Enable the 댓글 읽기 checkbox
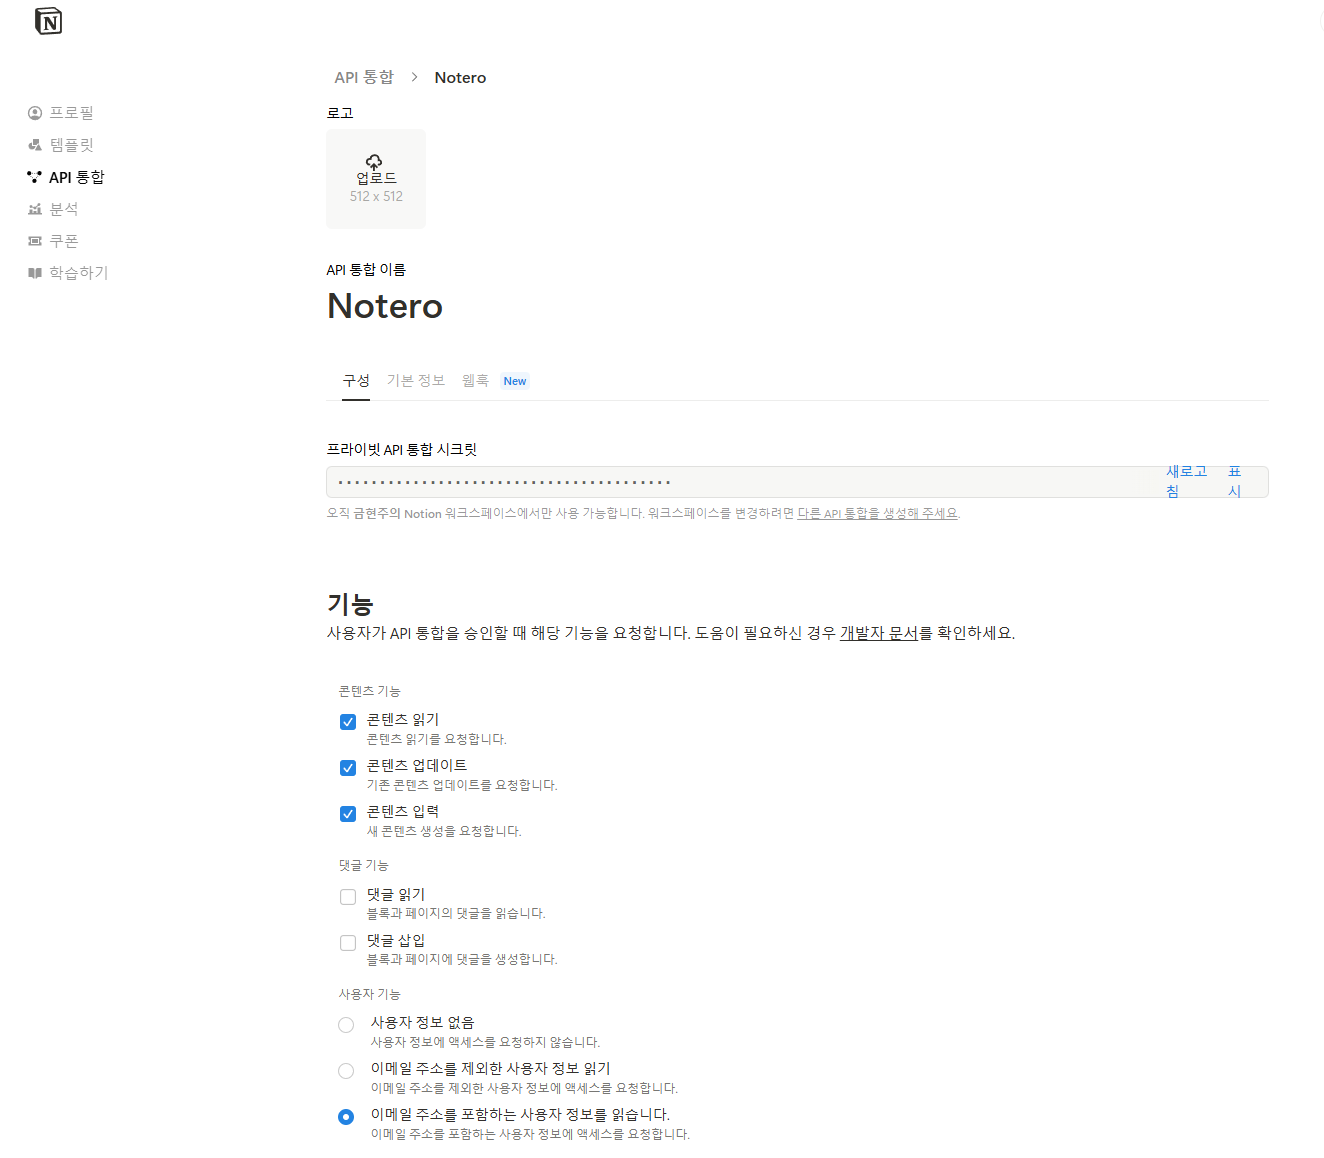Image resolution: width=1324 pixels, height=1158 pixels. point(348,897)
